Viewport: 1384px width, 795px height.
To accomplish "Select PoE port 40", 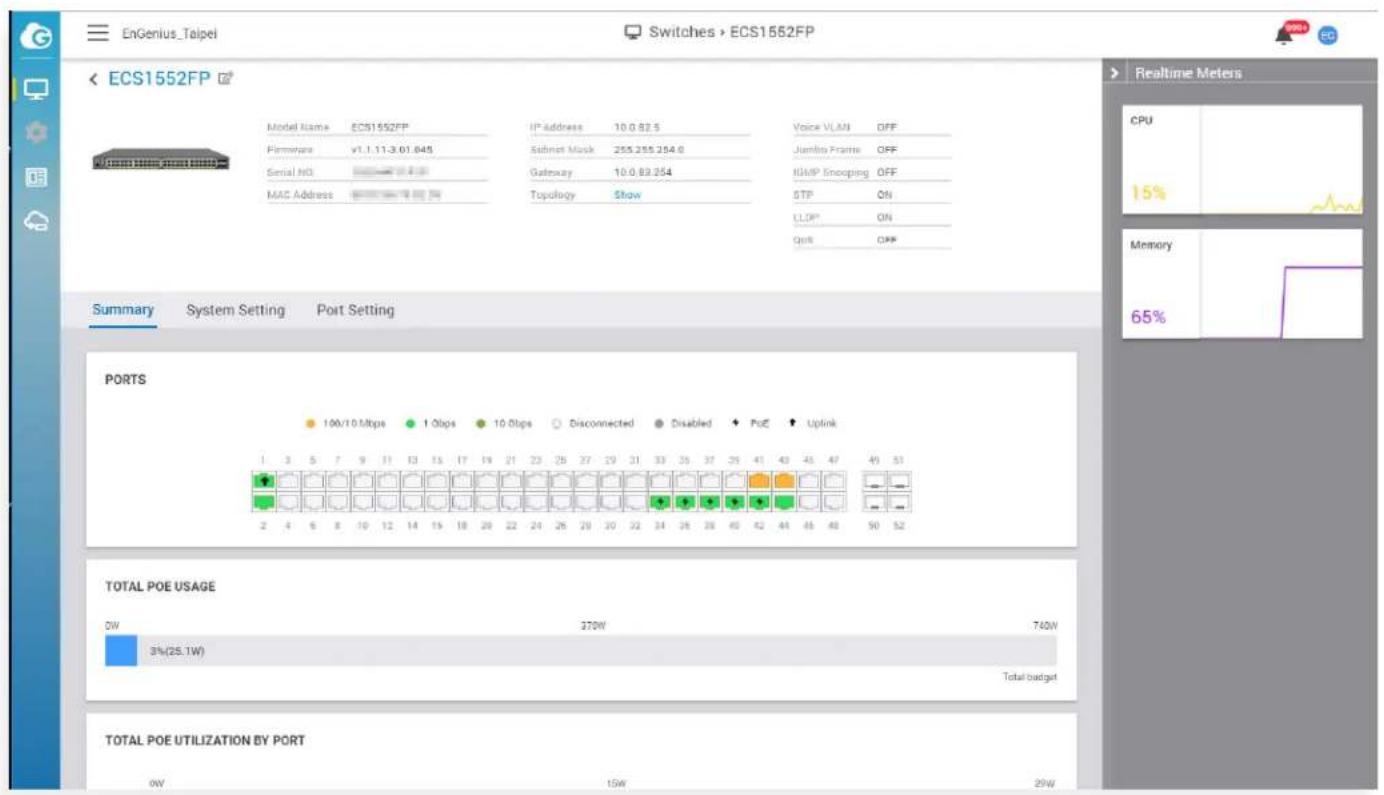I will tap(734, 501).
